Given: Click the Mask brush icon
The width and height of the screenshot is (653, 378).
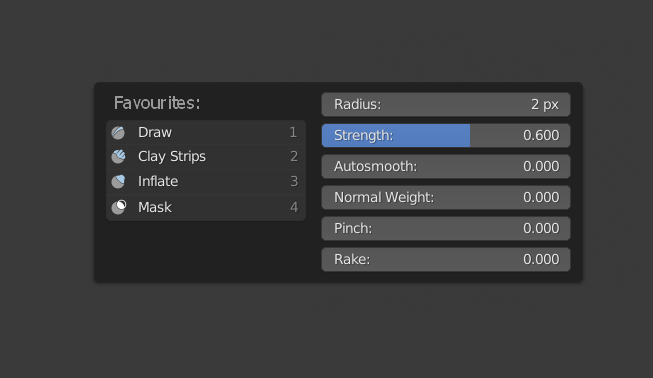Looking at the screenshot, I should pos(119,207).
